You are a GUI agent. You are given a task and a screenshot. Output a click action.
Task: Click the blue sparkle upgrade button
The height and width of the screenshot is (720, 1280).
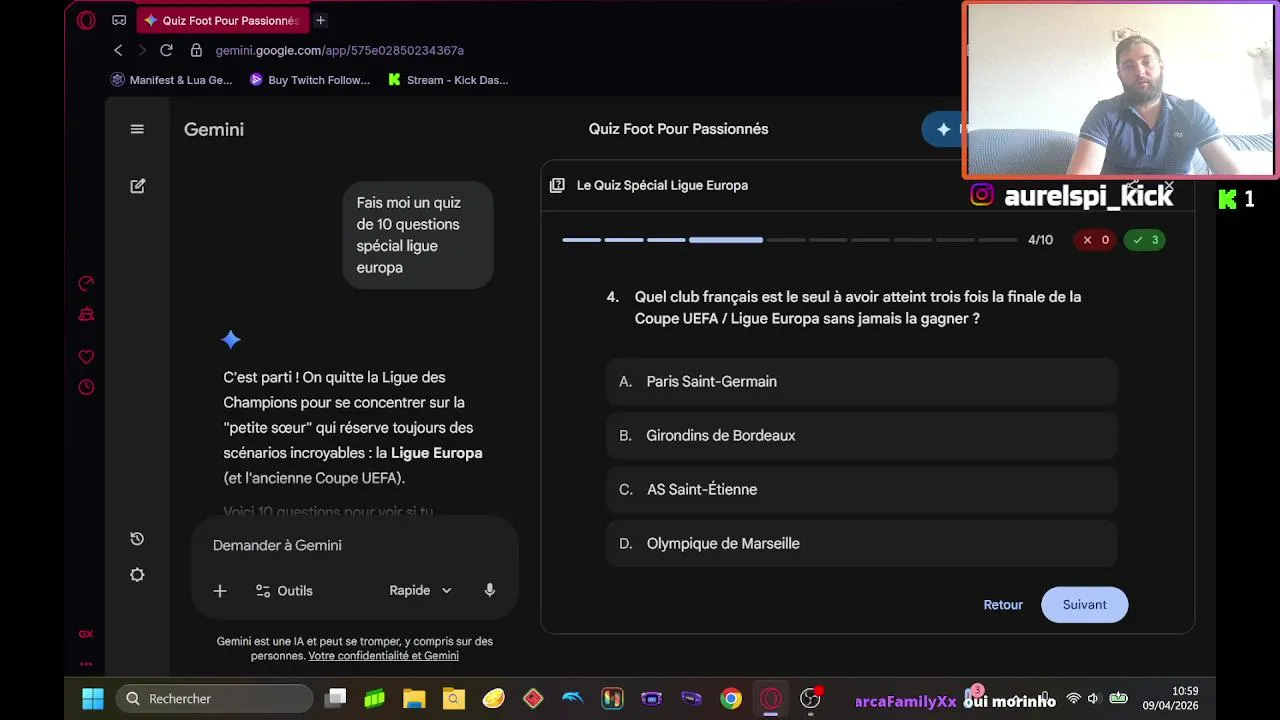coord(943,129)
